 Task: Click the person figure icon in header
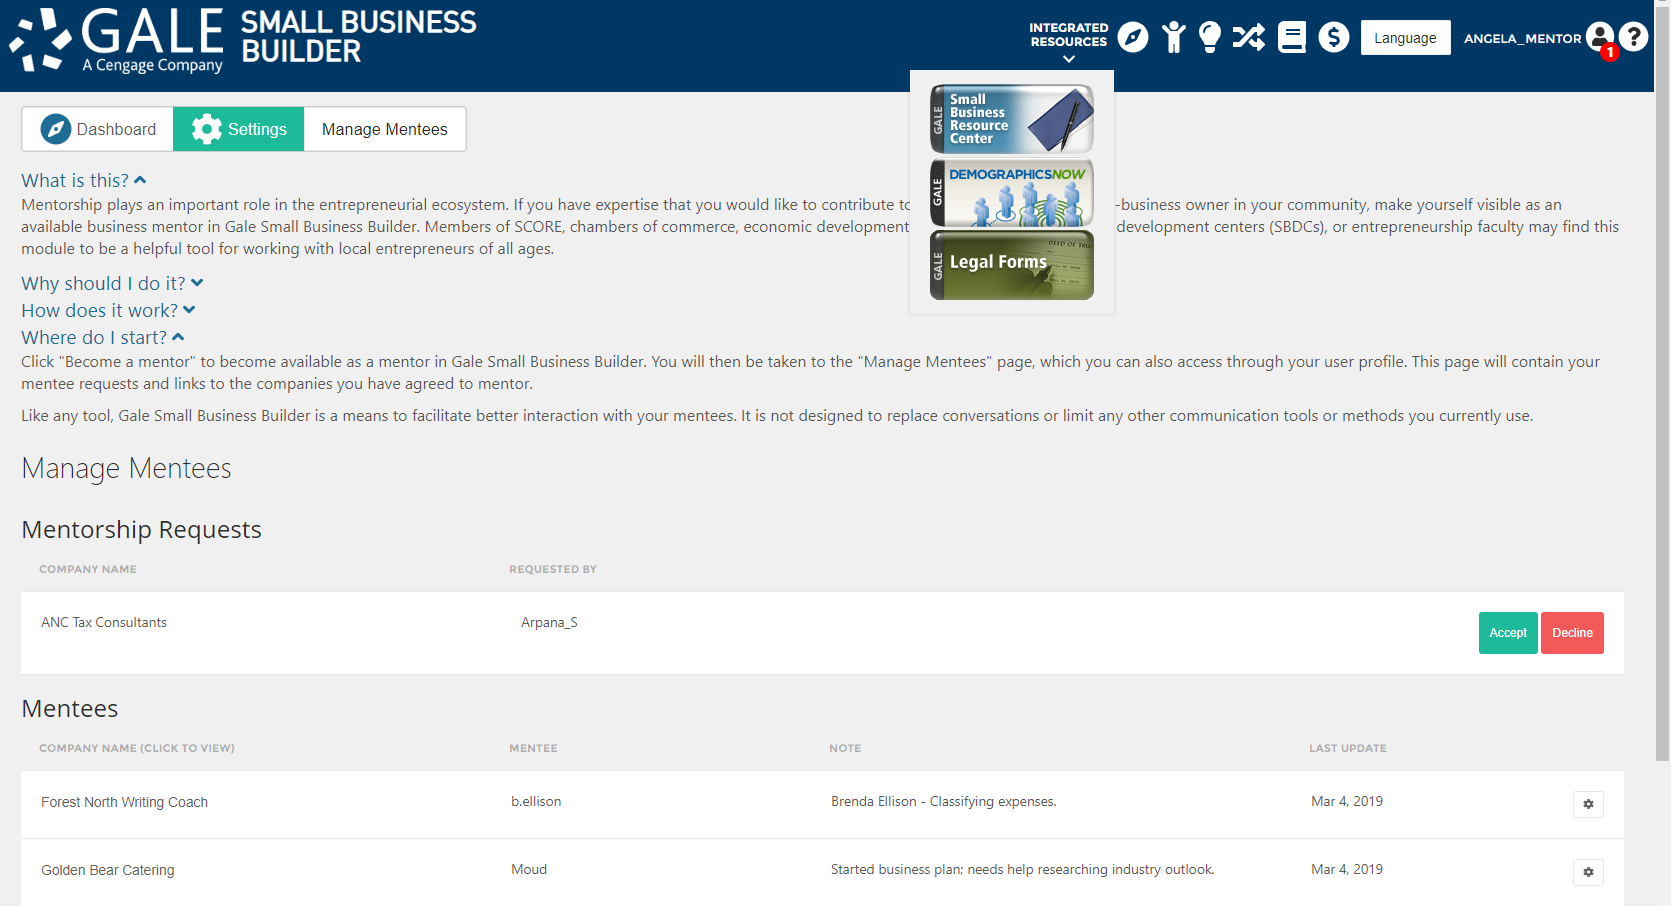(x=1174, y=38)
